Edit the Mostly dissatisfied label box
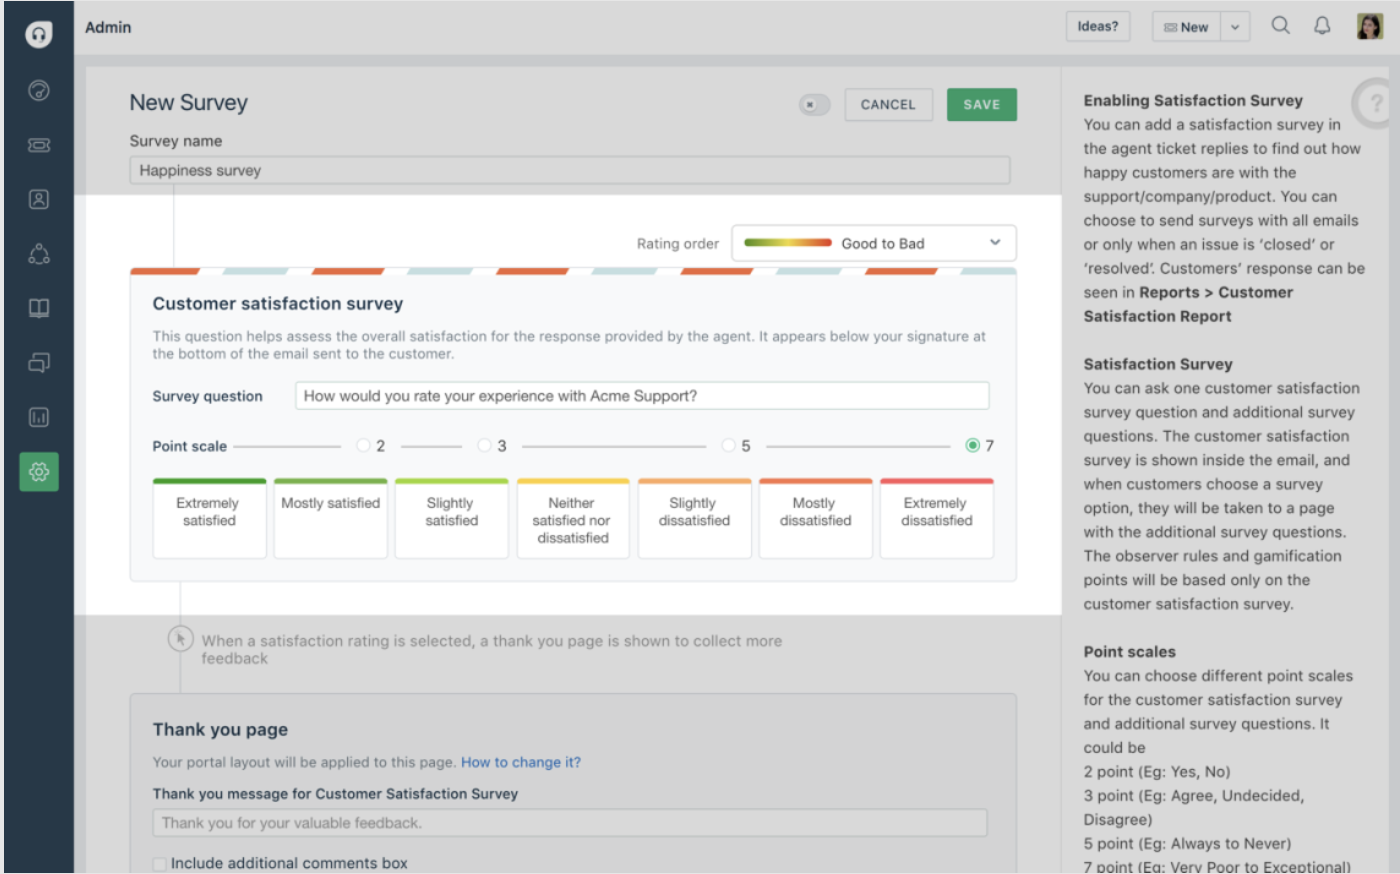Screen dimensions: 1400x874 point(815,518)
